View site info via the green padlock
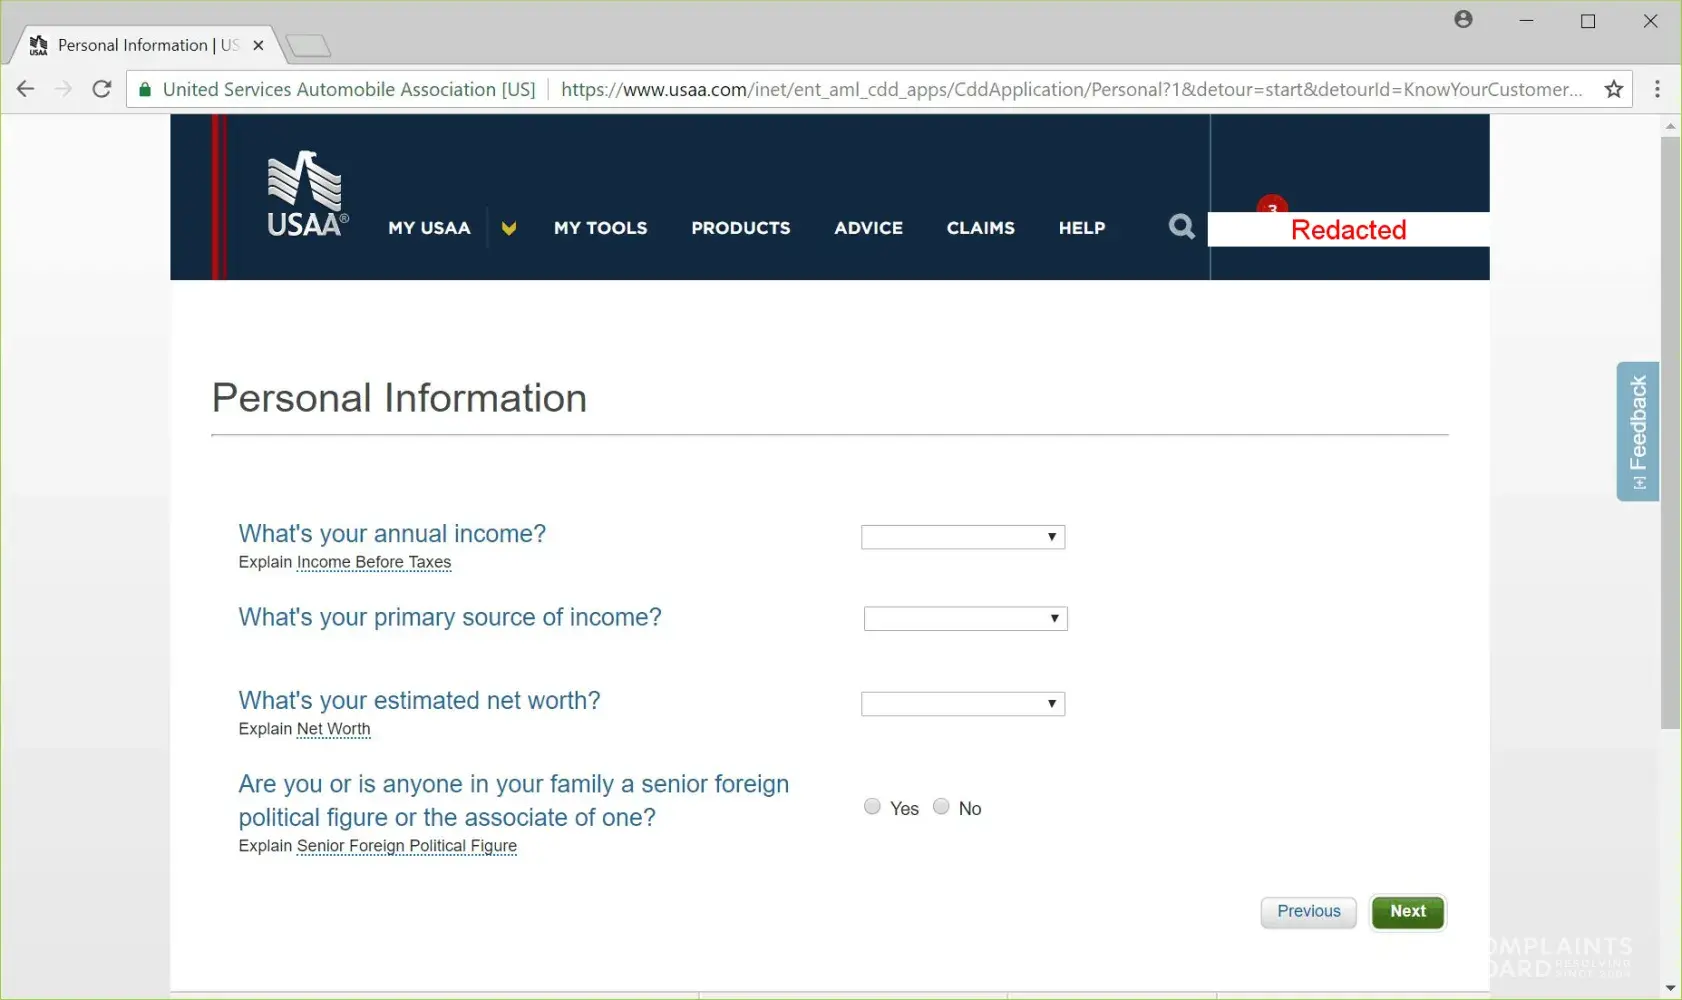Image resolution: width=1682 pixels, height=1000 pixels. click(145, 89)
